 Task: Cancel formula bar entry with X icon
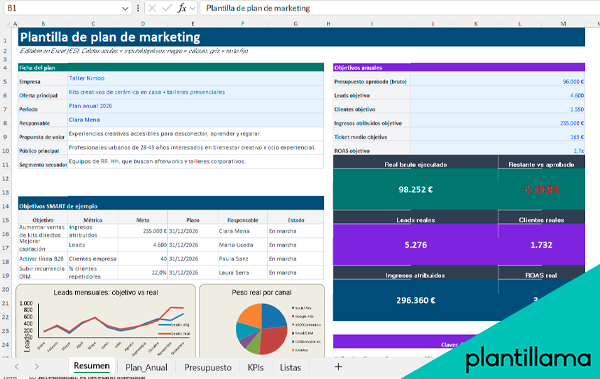tap(152, 8)
